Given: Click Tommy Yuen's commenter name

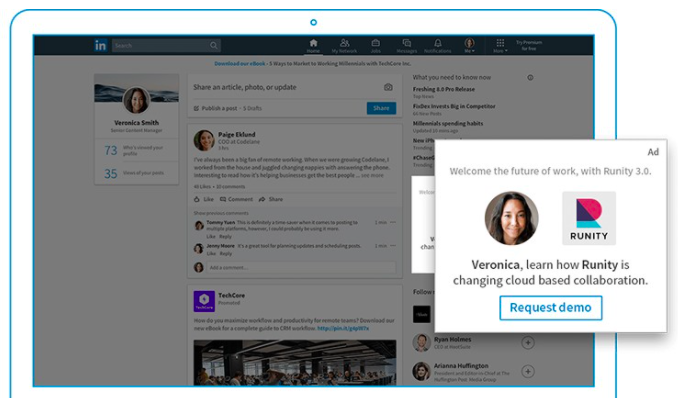Looking at the screenshot, I should (221, 222).
